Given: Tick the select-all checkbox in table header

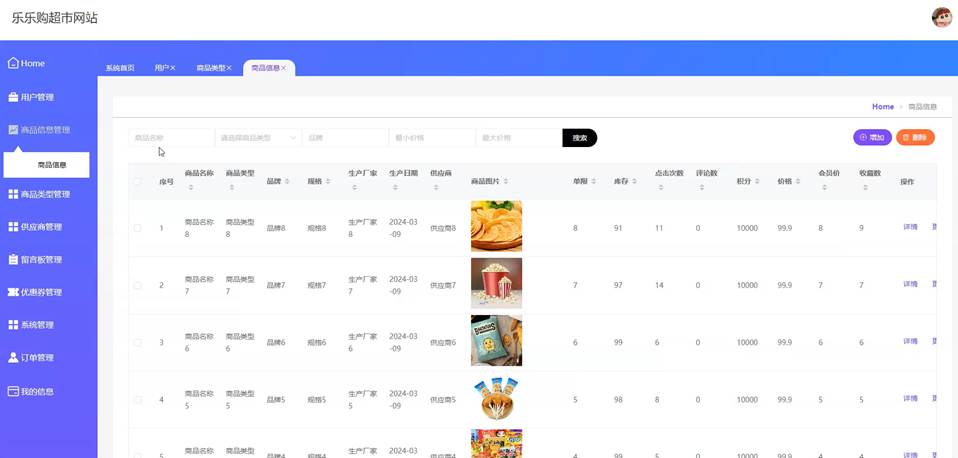Looking at the screenshot, I should tap(137, 181).
